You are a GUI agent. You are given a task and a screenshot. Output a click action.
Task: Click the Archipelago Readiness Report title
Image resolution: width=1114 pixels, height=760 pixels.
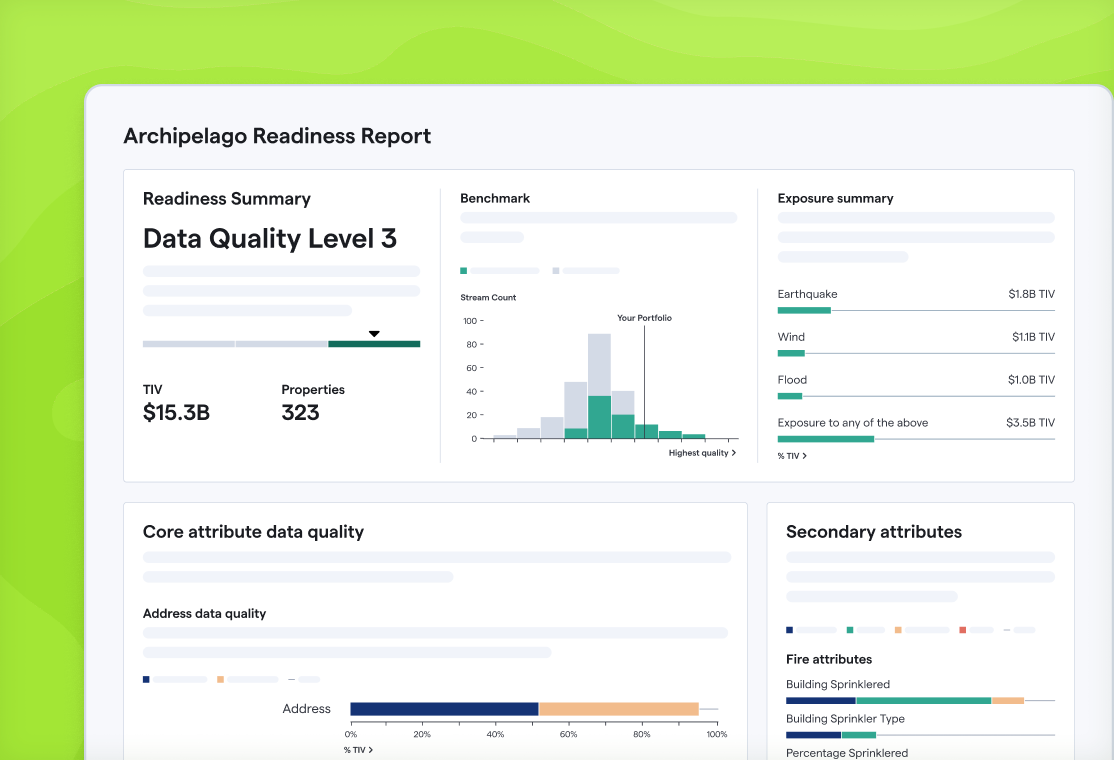coord(277,136)
